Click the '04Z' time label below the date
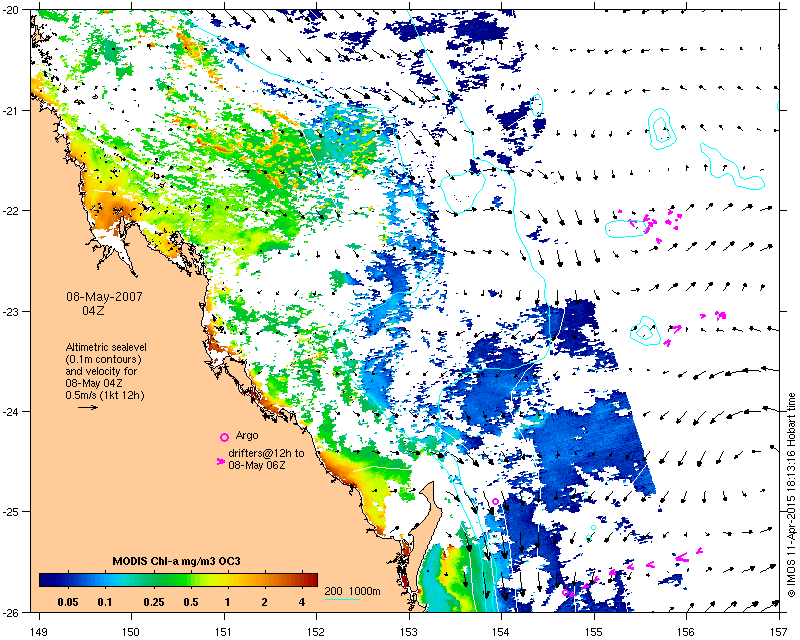 [94, 310]
